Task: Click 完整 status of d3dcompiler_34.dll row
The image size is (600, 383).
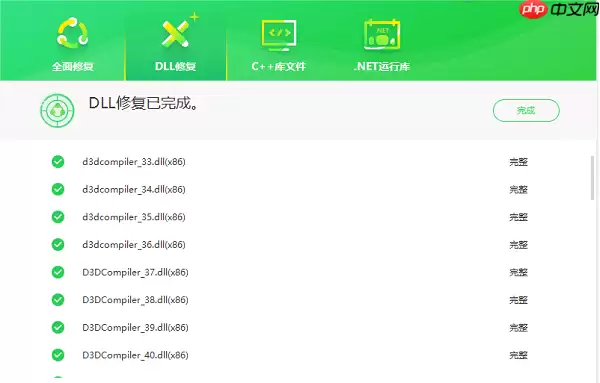Action: click(x=518, y=189)
